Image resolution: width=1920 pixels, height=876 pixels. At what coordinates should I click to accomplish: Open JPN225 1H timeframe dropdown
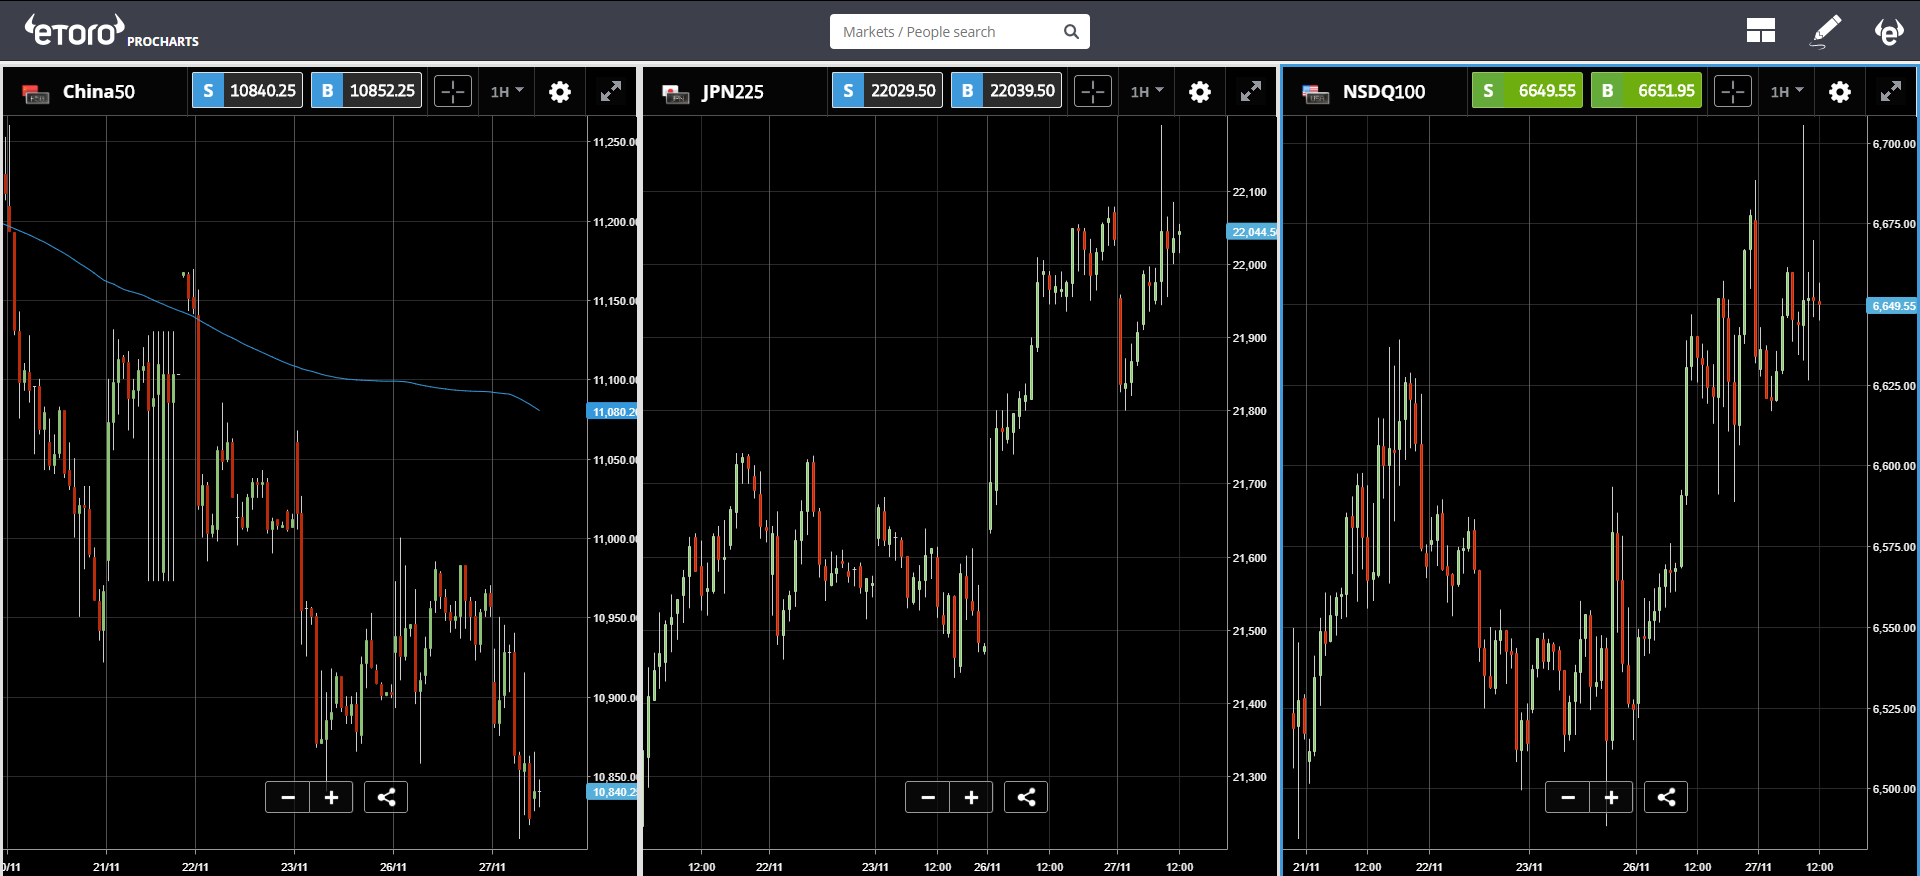pyautogui.click(x=1147, y=92)
